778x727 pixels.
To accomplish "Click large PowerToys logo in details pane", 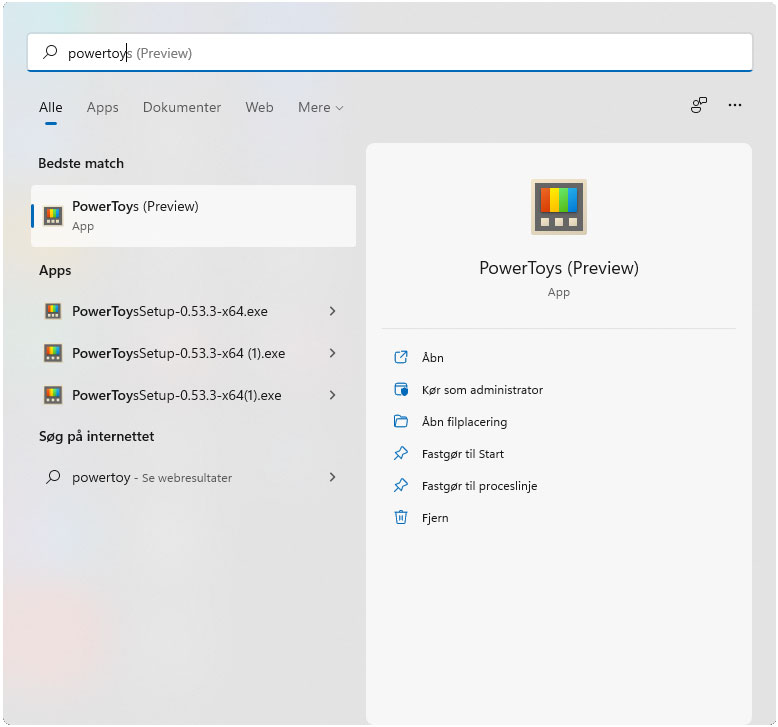I will coord(559,207).
